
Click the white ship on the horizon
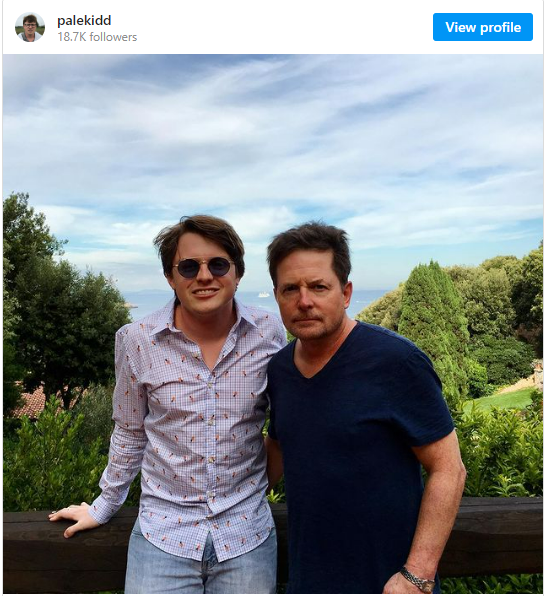[263, 295]
